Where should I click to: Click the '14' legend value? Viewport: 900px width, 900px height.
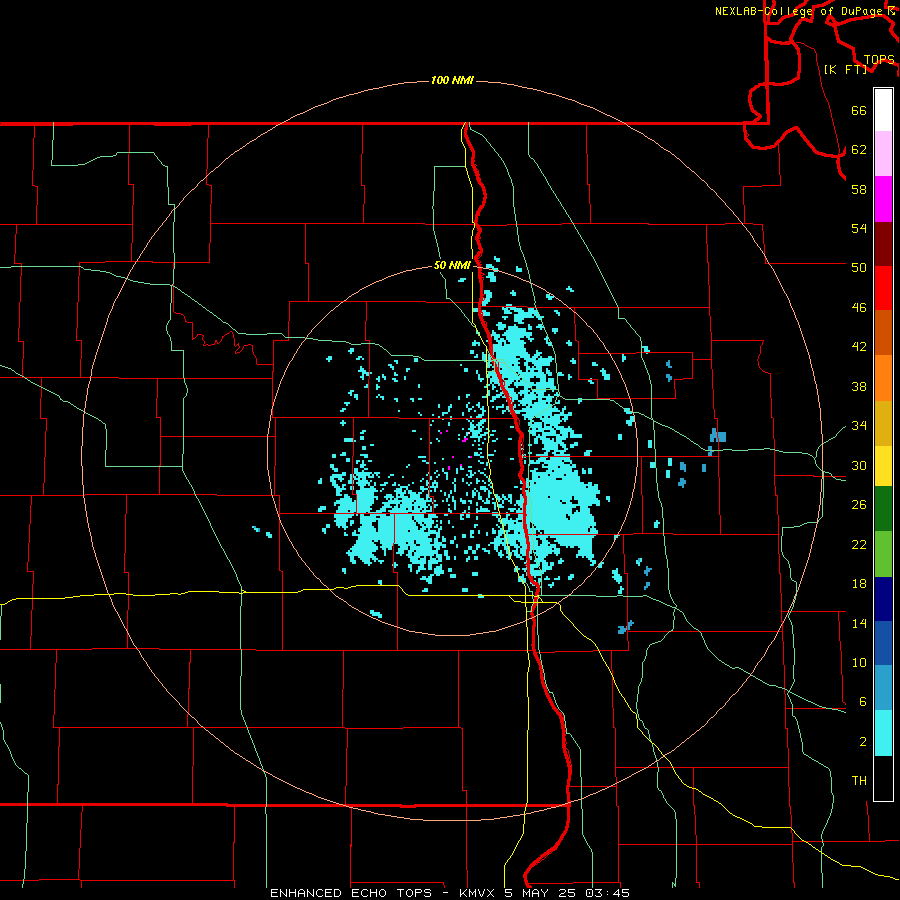pyautogui.click(x=859, y=623)
